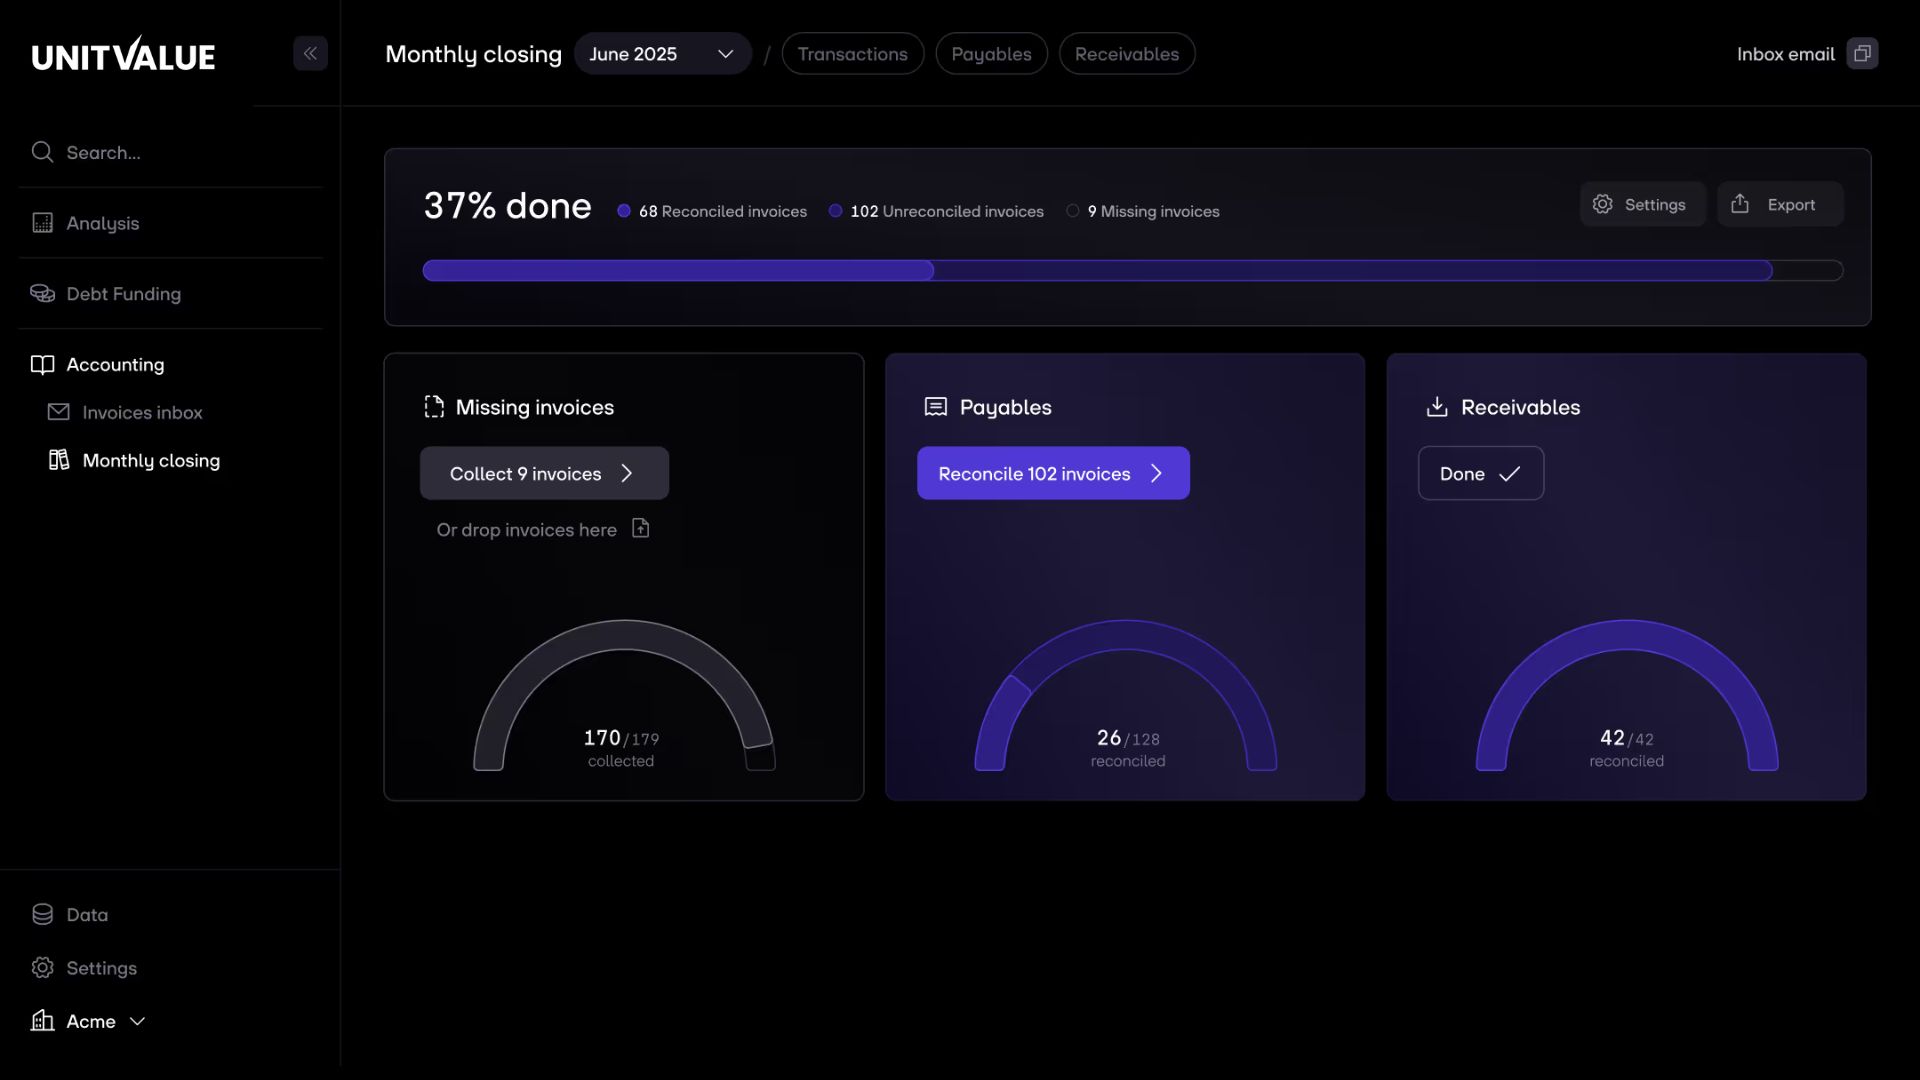
Task: Click the Done checkmark button in Receivables
Action: pyautogui.click(x=1480, y=473)
